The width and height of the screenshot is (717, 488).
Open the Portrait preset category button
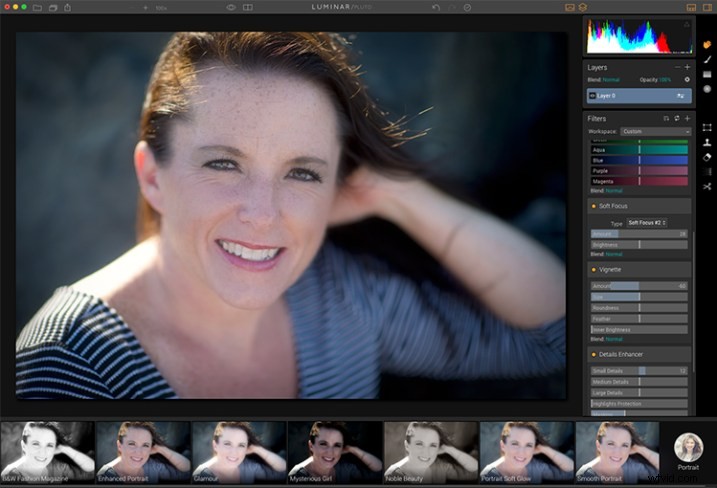pos(688,451)
